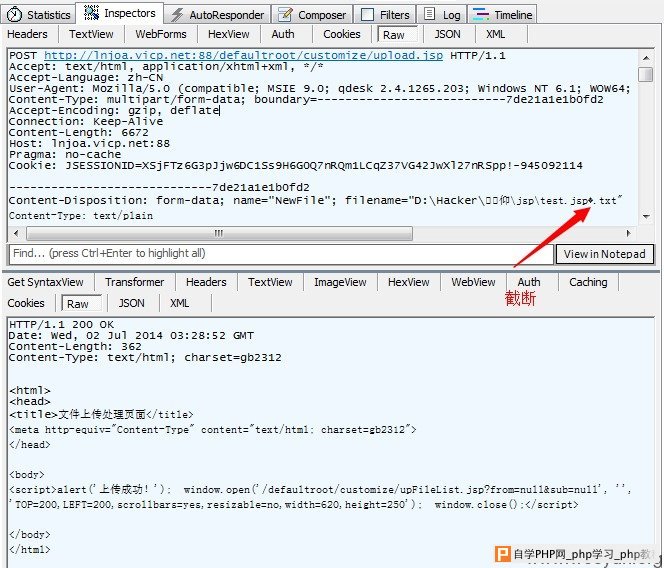Open the WebForms request tab
The height and width of the screenshot is (568, 664).
(x=161, y=34)
